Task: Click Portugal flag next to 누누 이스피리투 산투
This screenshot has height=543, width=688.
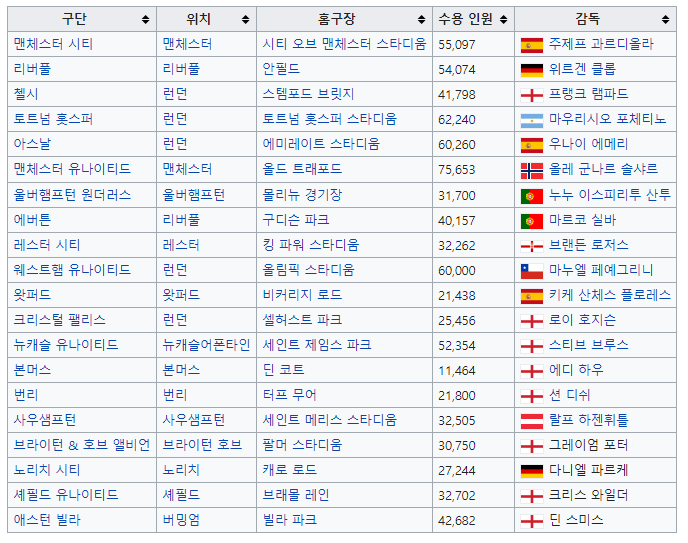Action: coord(532,196)
